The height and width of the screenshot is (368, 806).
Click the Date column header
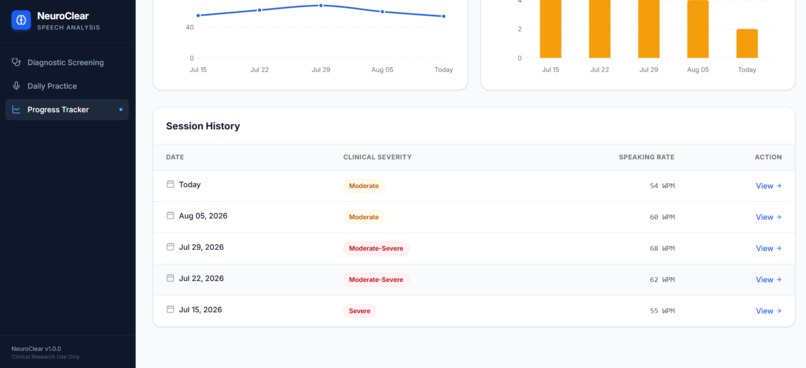tap(175, 157)
